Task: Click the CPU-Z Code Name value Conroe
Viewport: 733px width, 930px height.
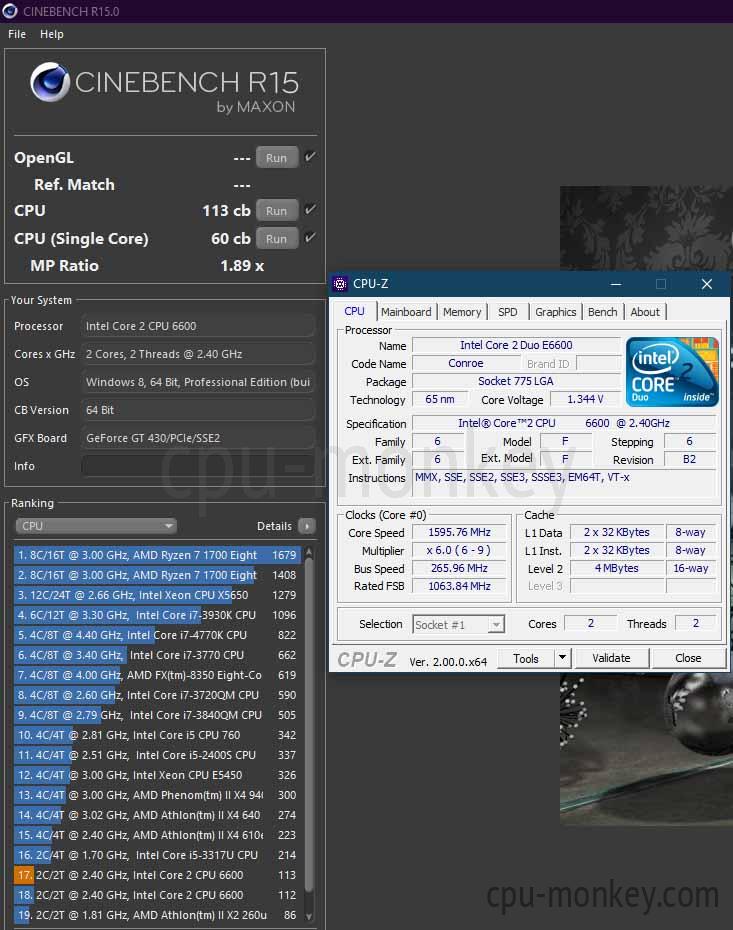Action: [x=466, y=363]
